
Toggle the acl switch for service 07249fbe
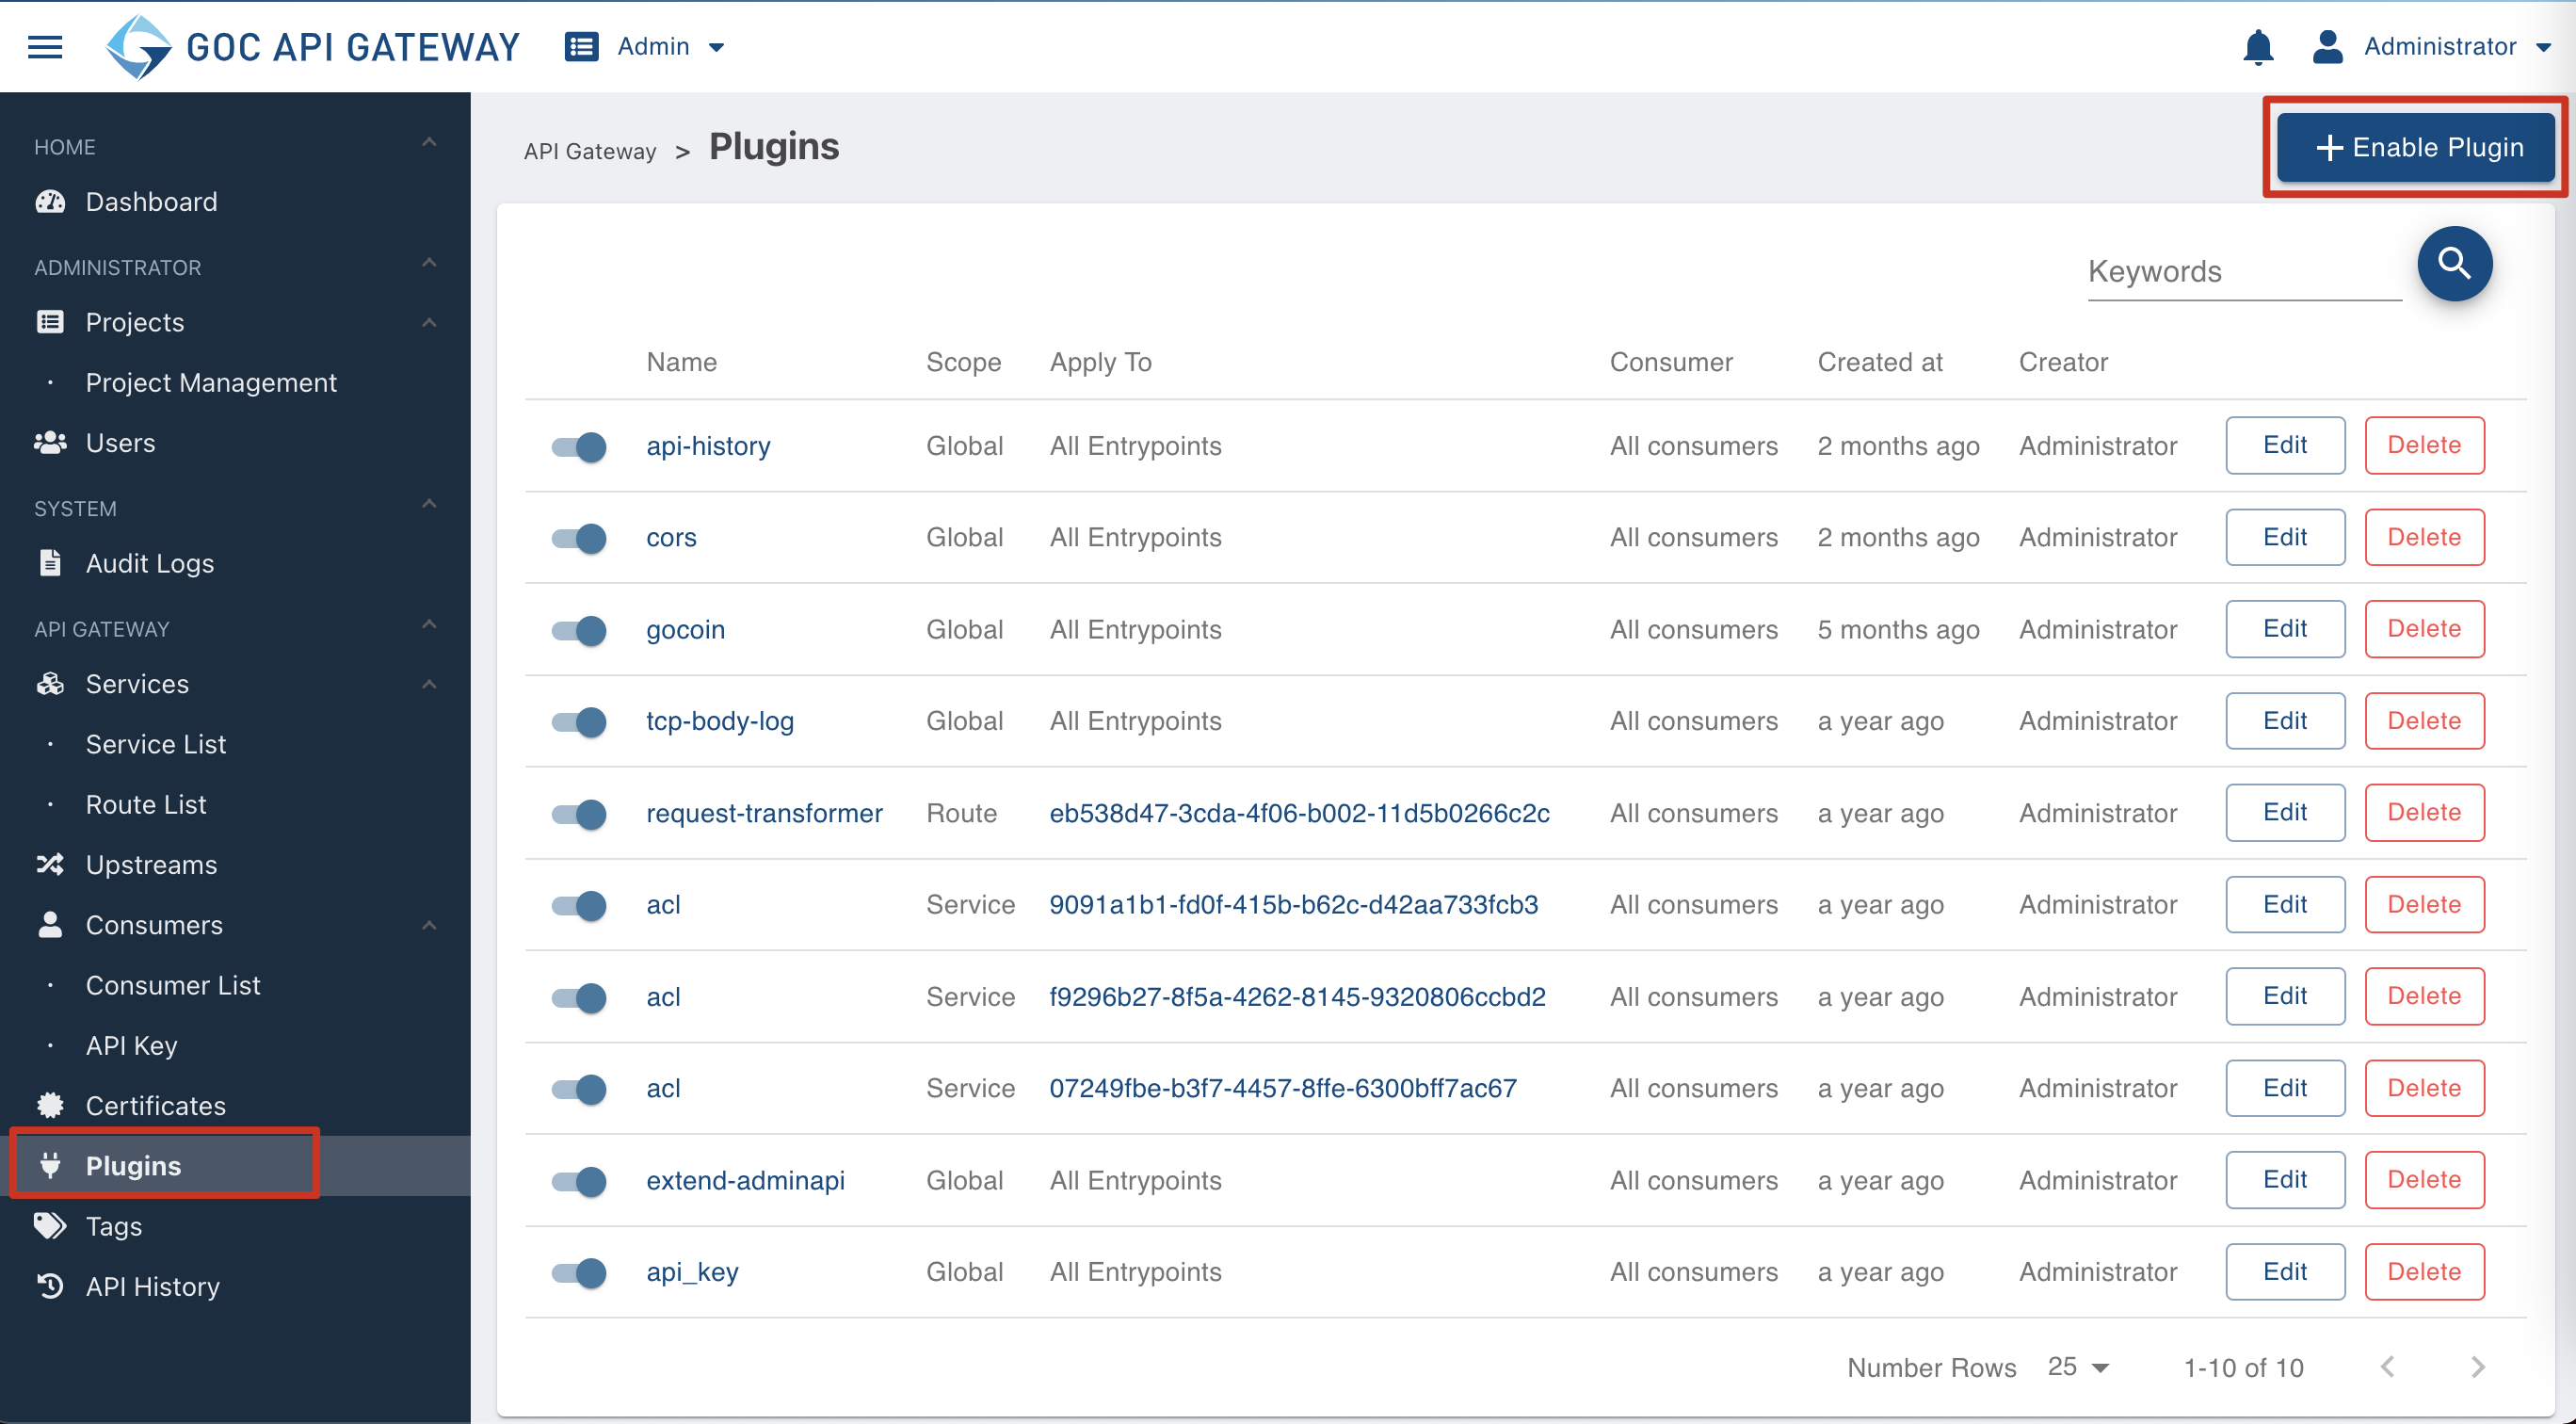tap(579, 1089)
